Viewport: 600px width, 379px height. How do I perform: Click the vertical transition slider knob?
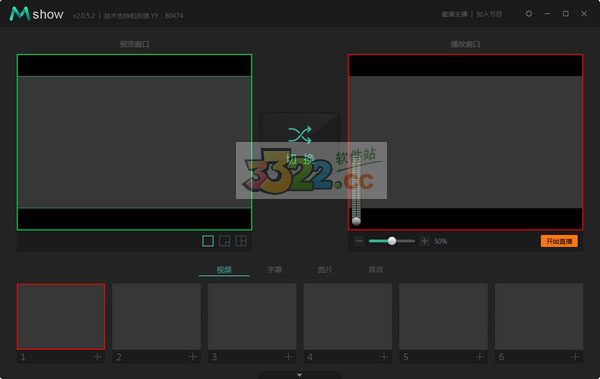[x=356, y=221]
